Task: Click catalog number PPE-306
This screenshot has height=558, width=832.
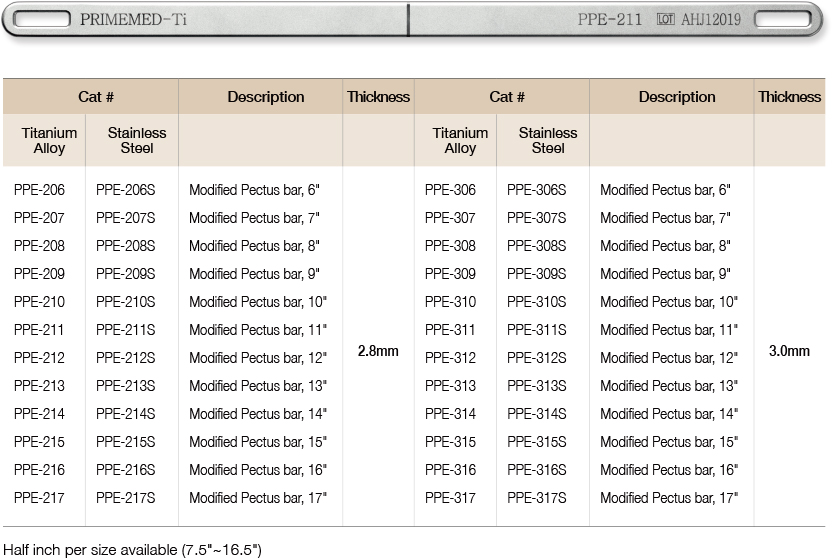Action: click(451, 190)
